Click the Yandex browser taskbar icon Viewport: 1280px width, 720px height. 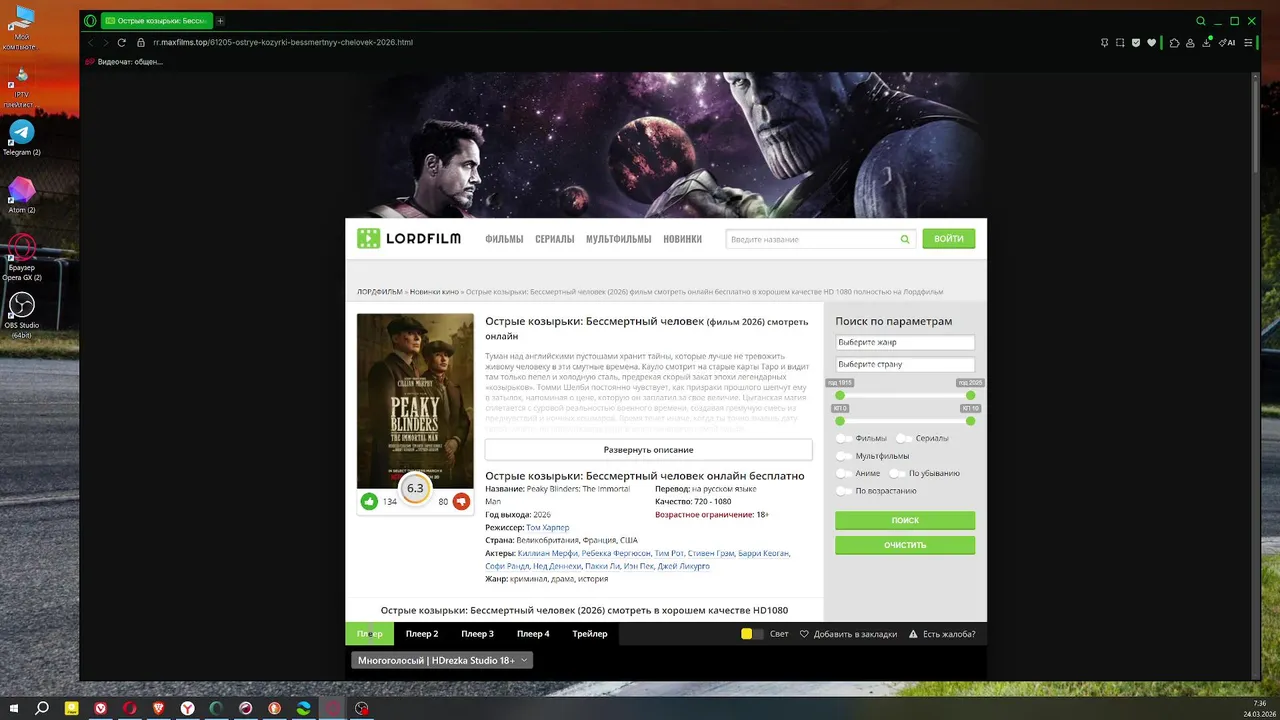tap(188, 708)
